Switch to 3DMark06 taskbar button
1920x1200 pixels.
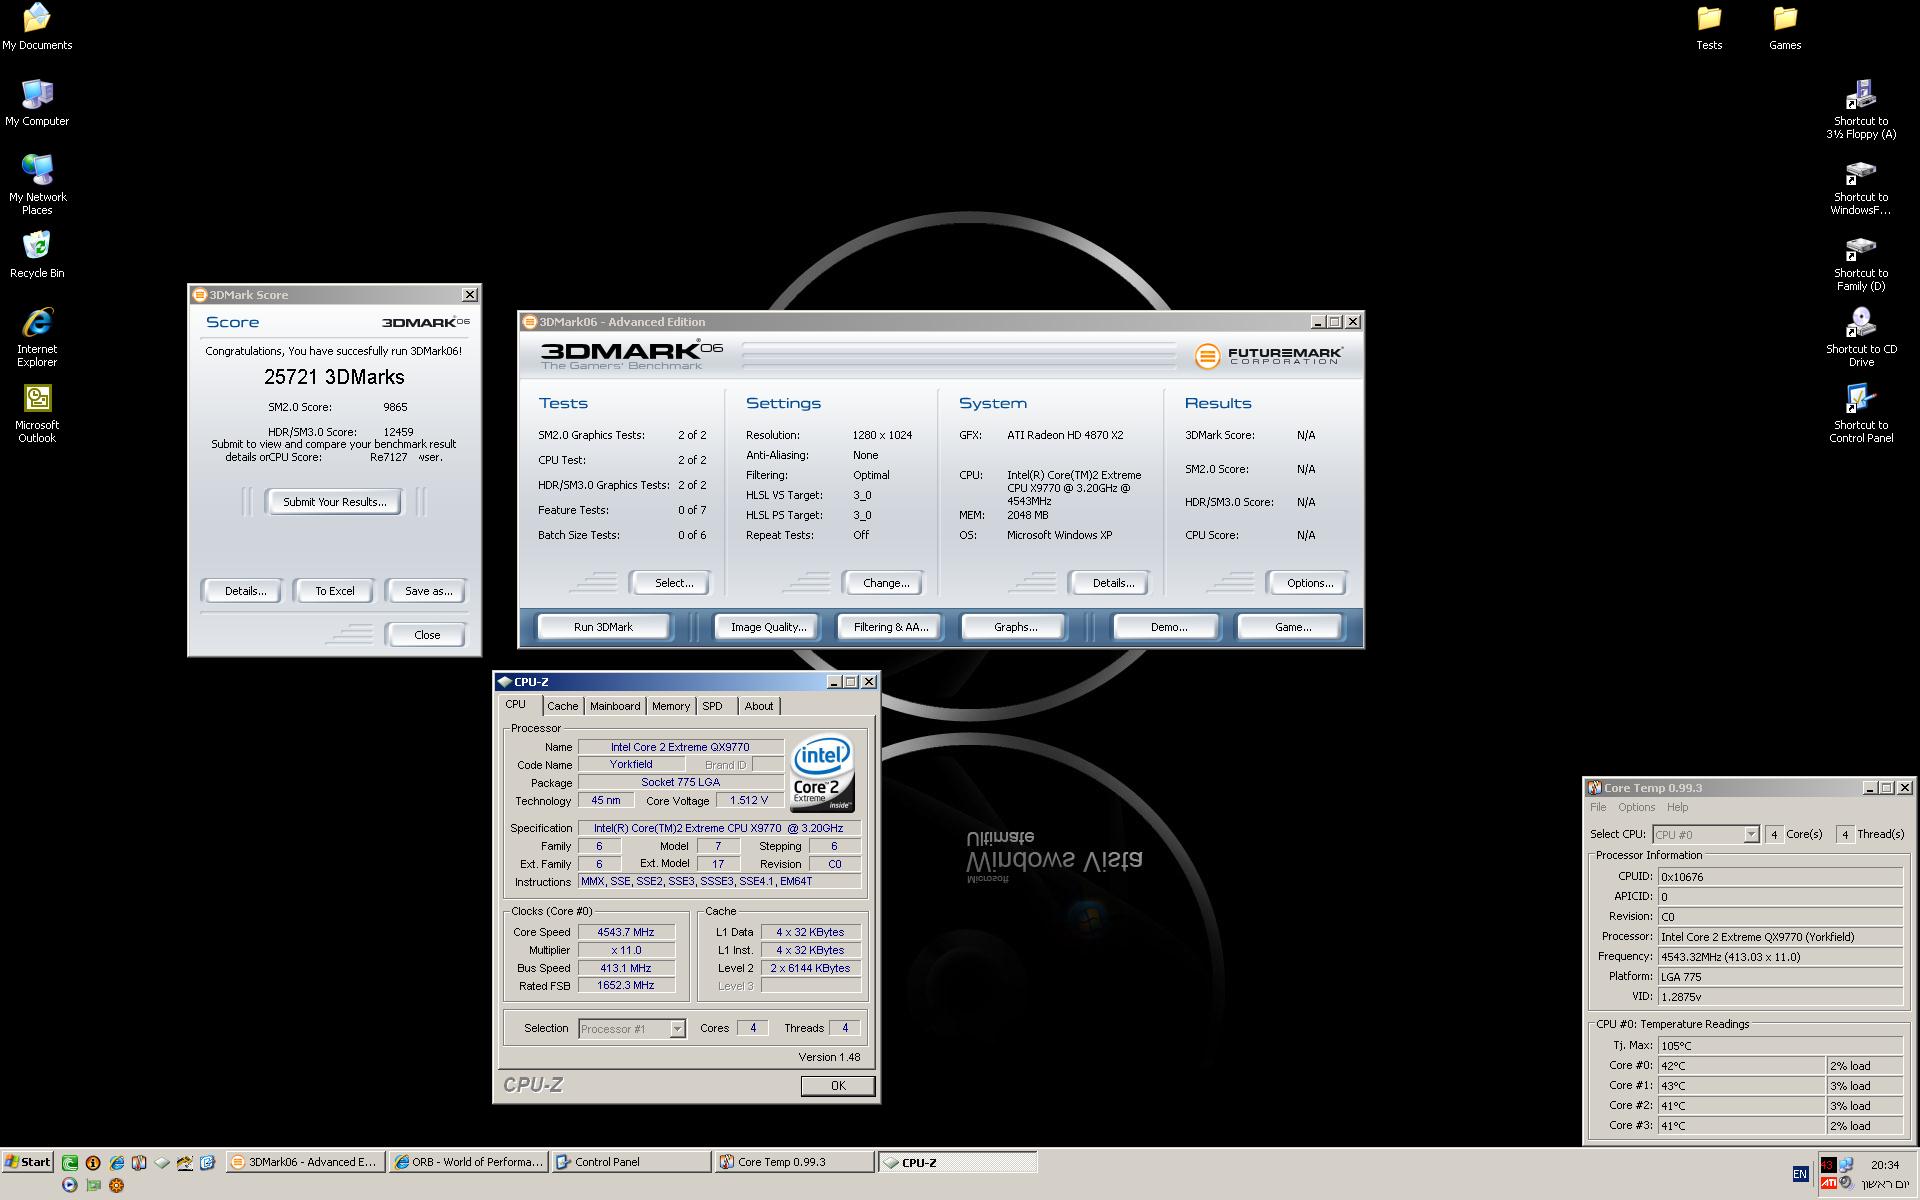pyautogui.click(x=305, y=1162)
